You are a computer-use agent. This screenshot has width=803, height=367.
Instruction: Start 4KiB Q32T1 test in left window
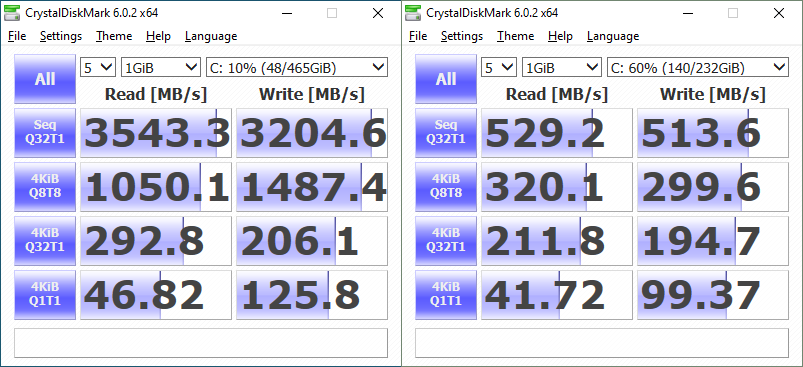(x=45, y=241)
